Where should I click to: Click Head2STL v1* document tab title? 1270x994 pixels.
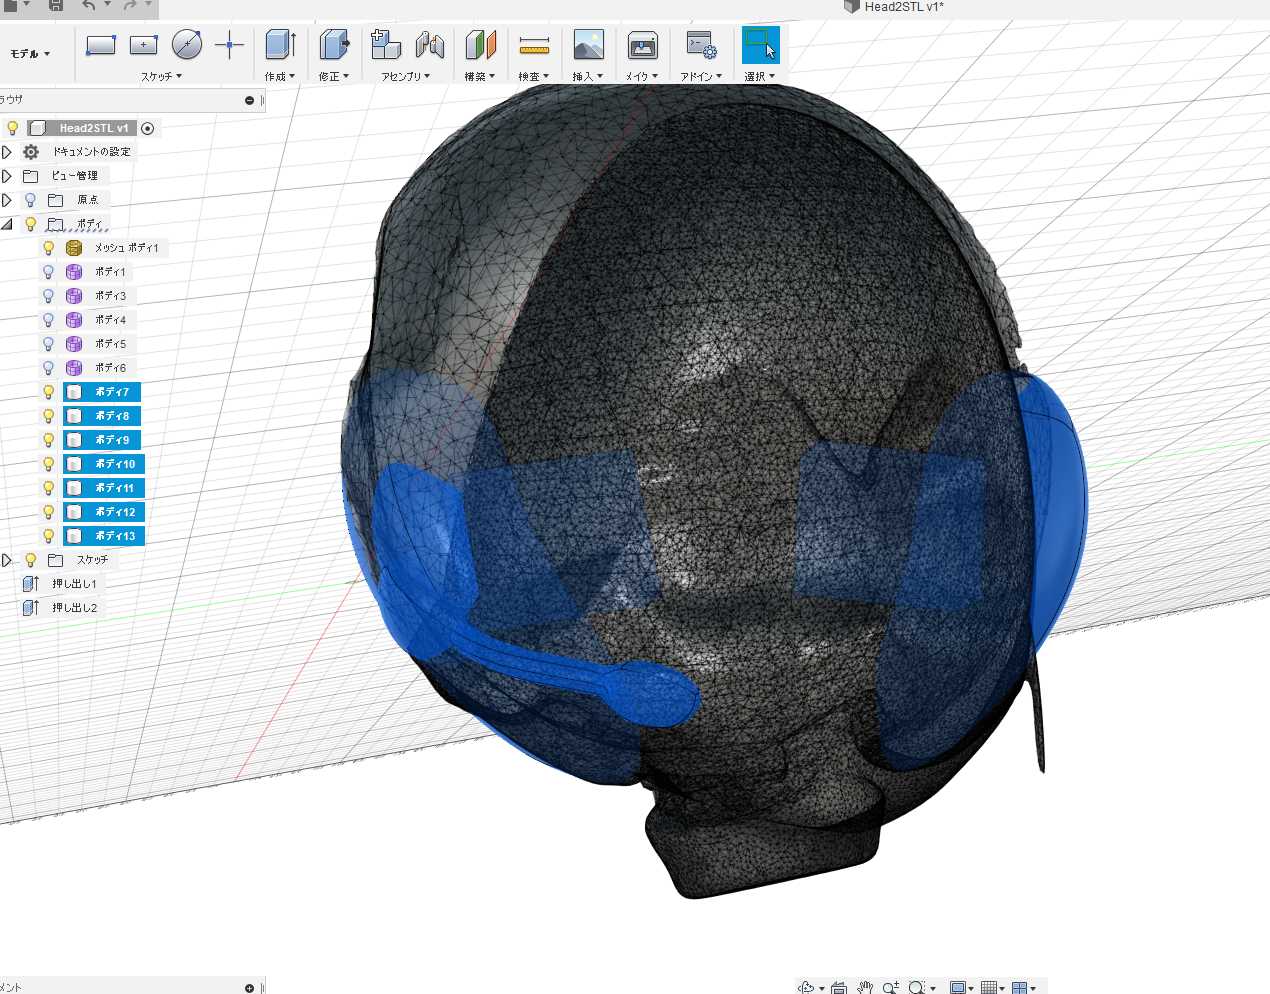click(x=903, y=6)
